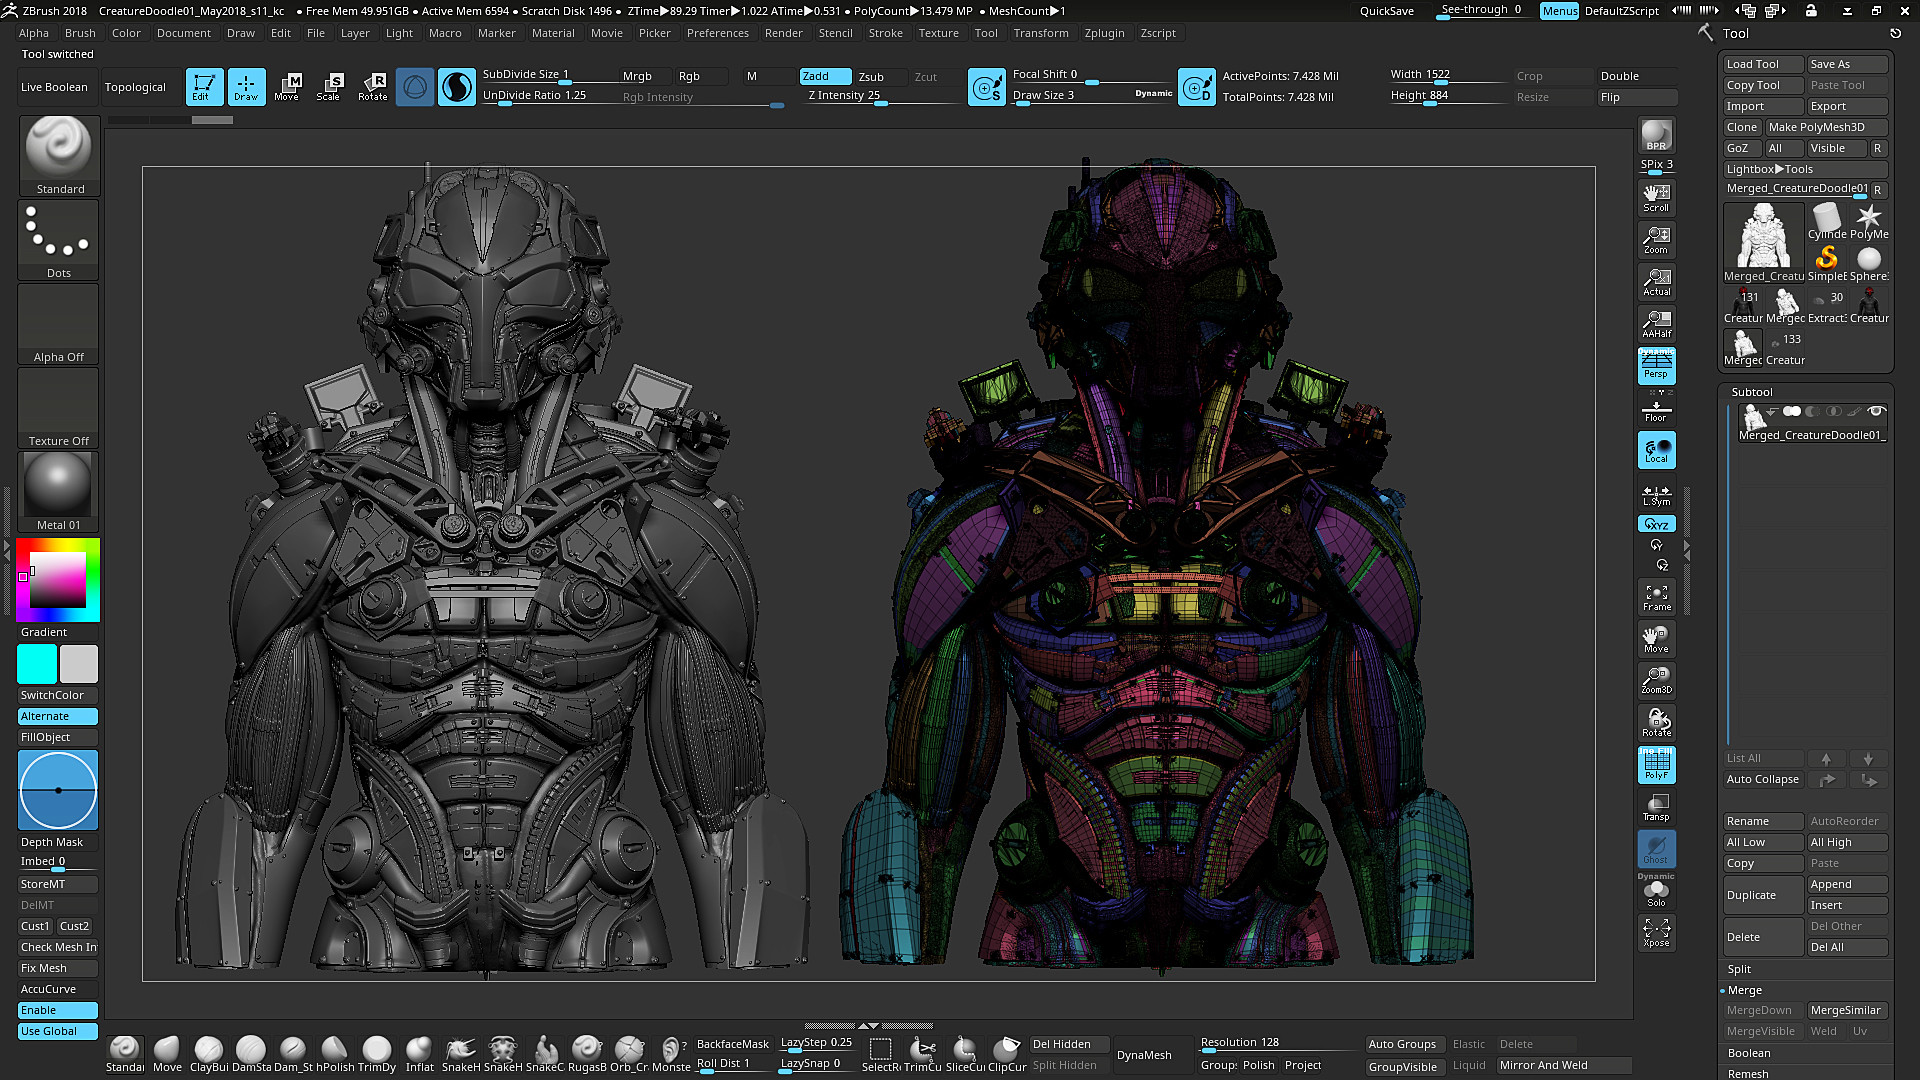Select the Zoom canvas icon

pos(1656,240)
